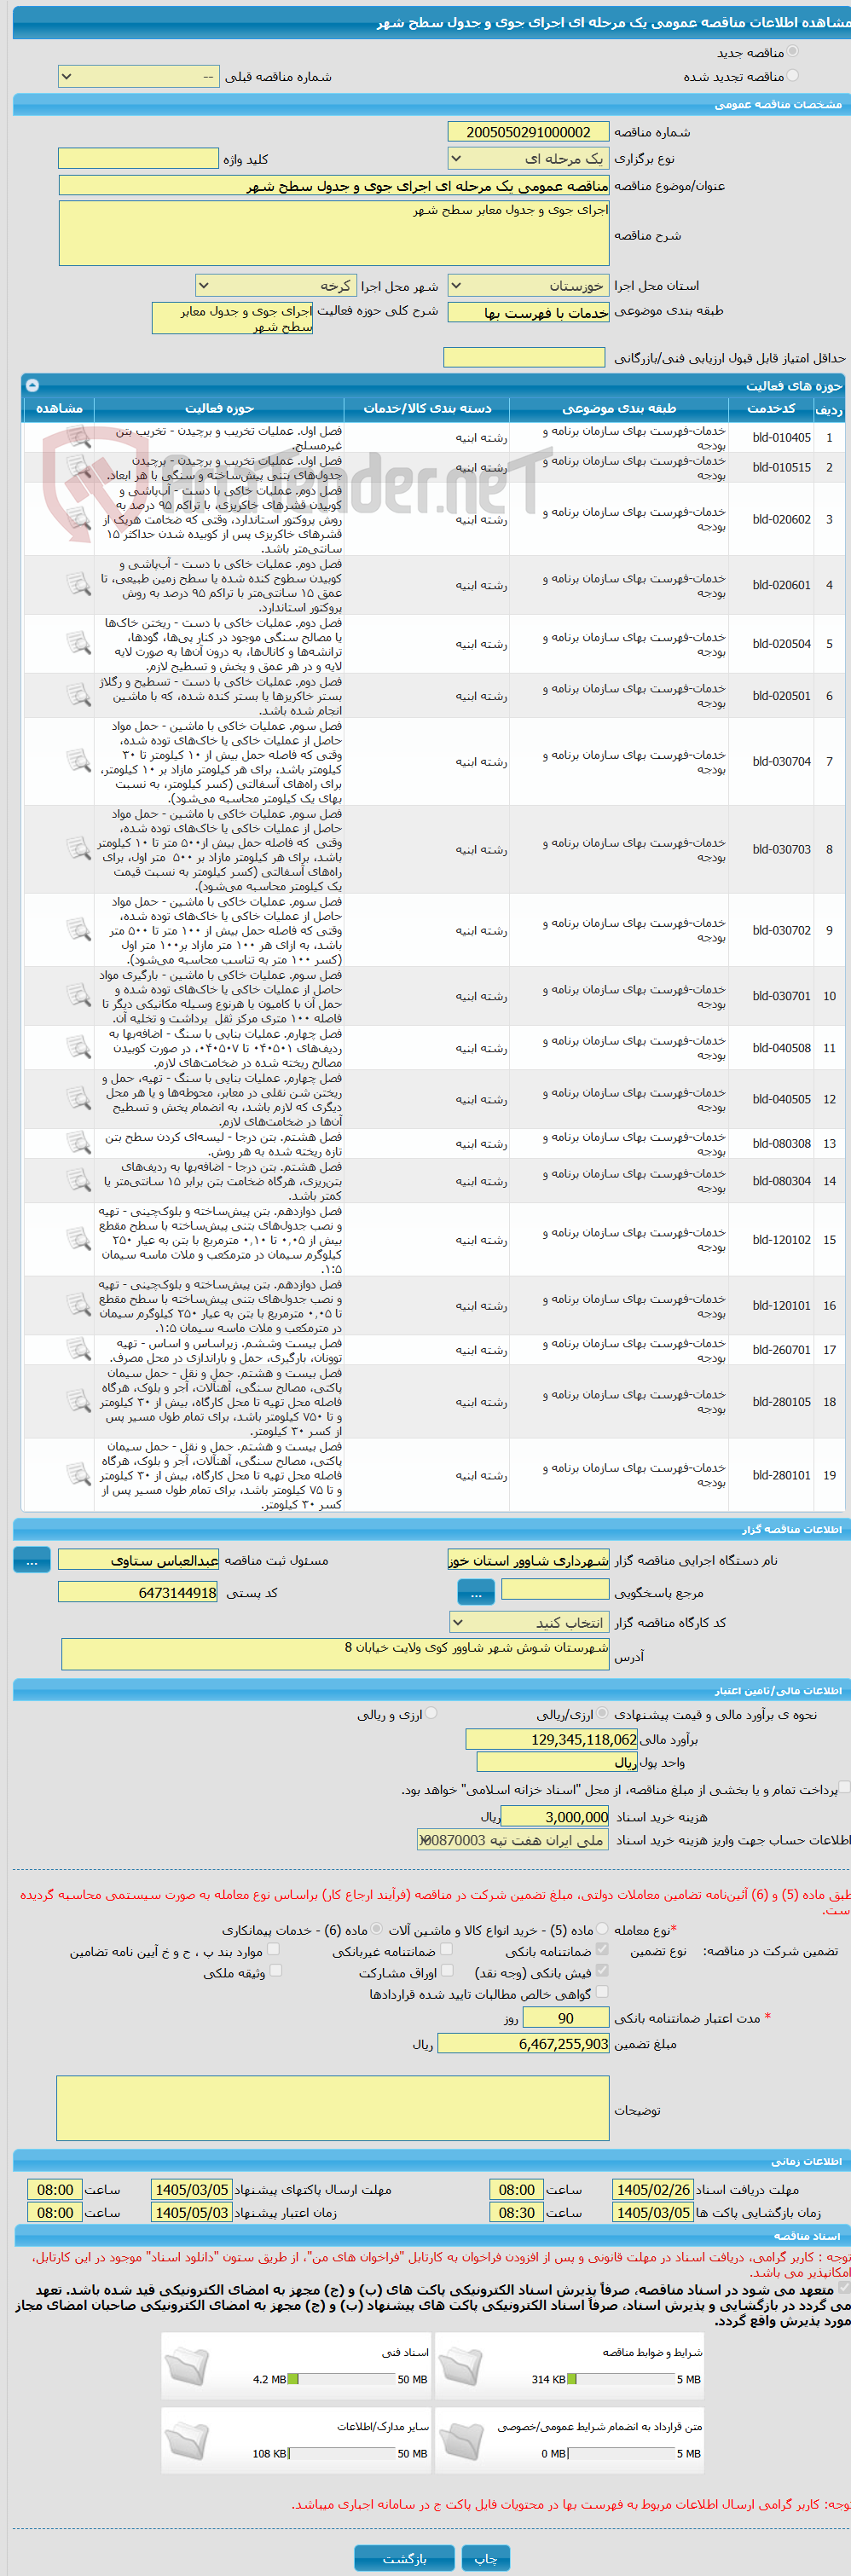
Task: Toggle the document commitment checkbox
Action: [845, 2288]
